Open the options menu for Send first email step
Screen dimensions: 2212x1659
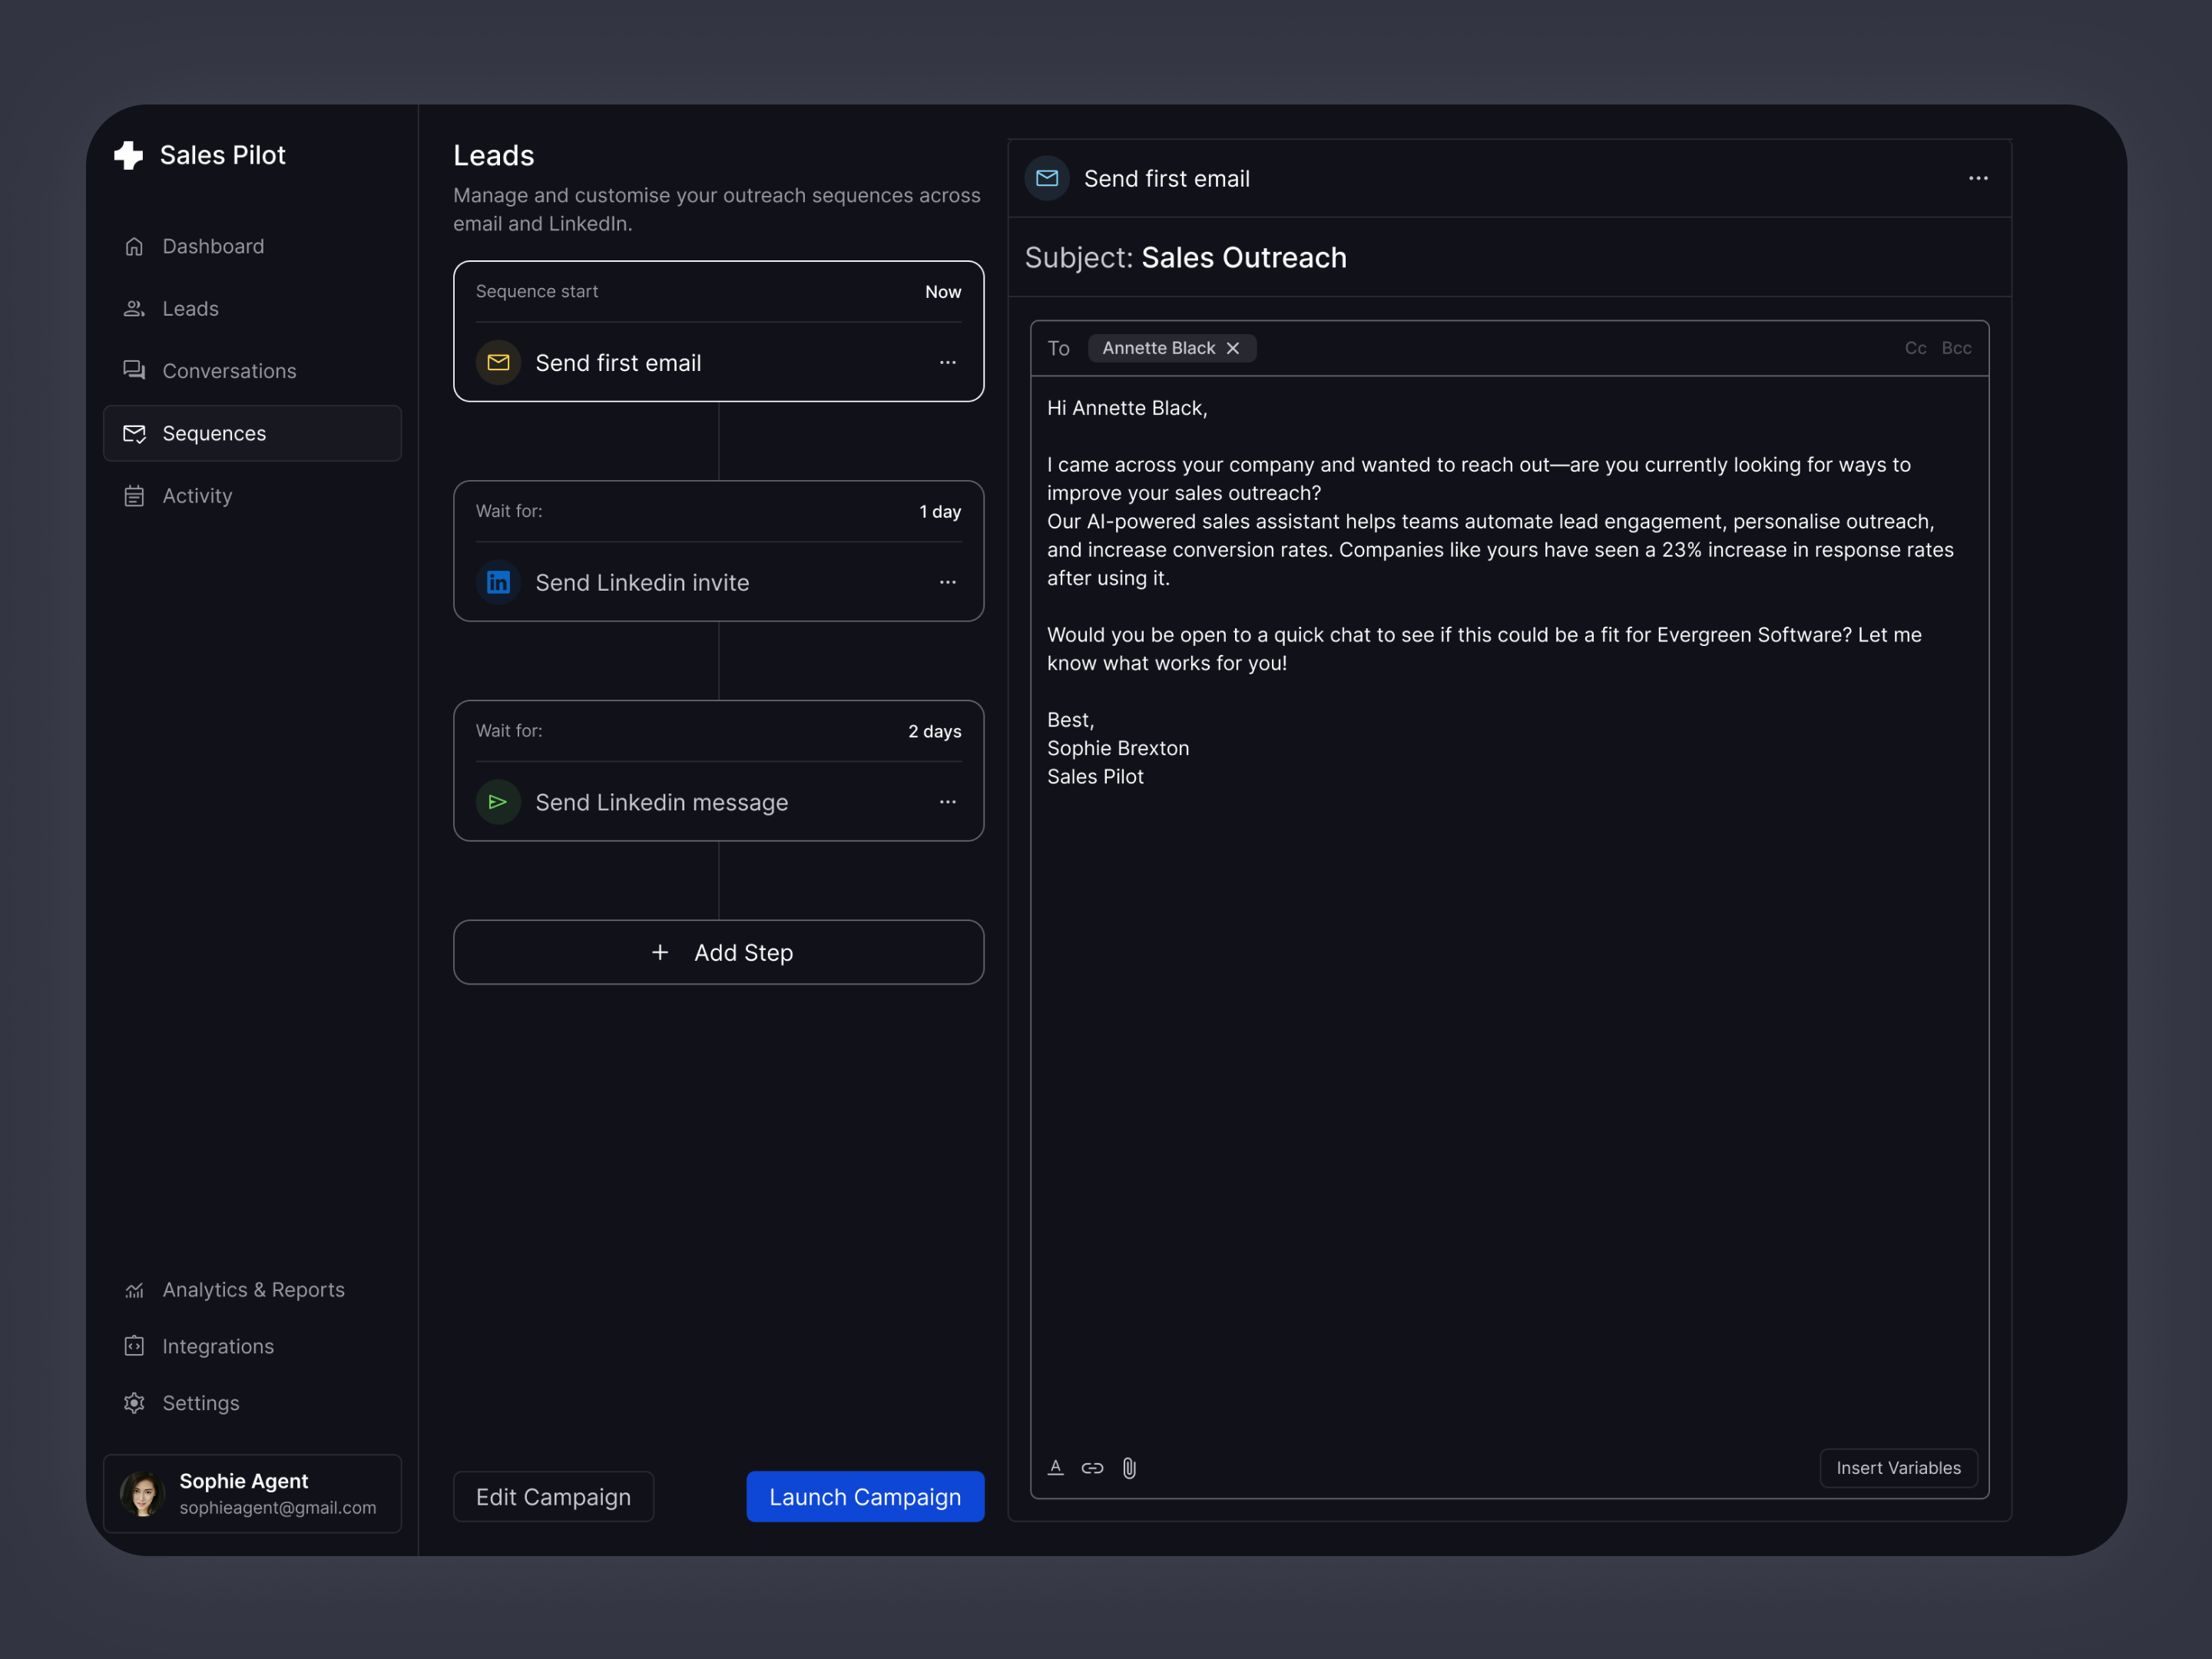click(947, 362)
